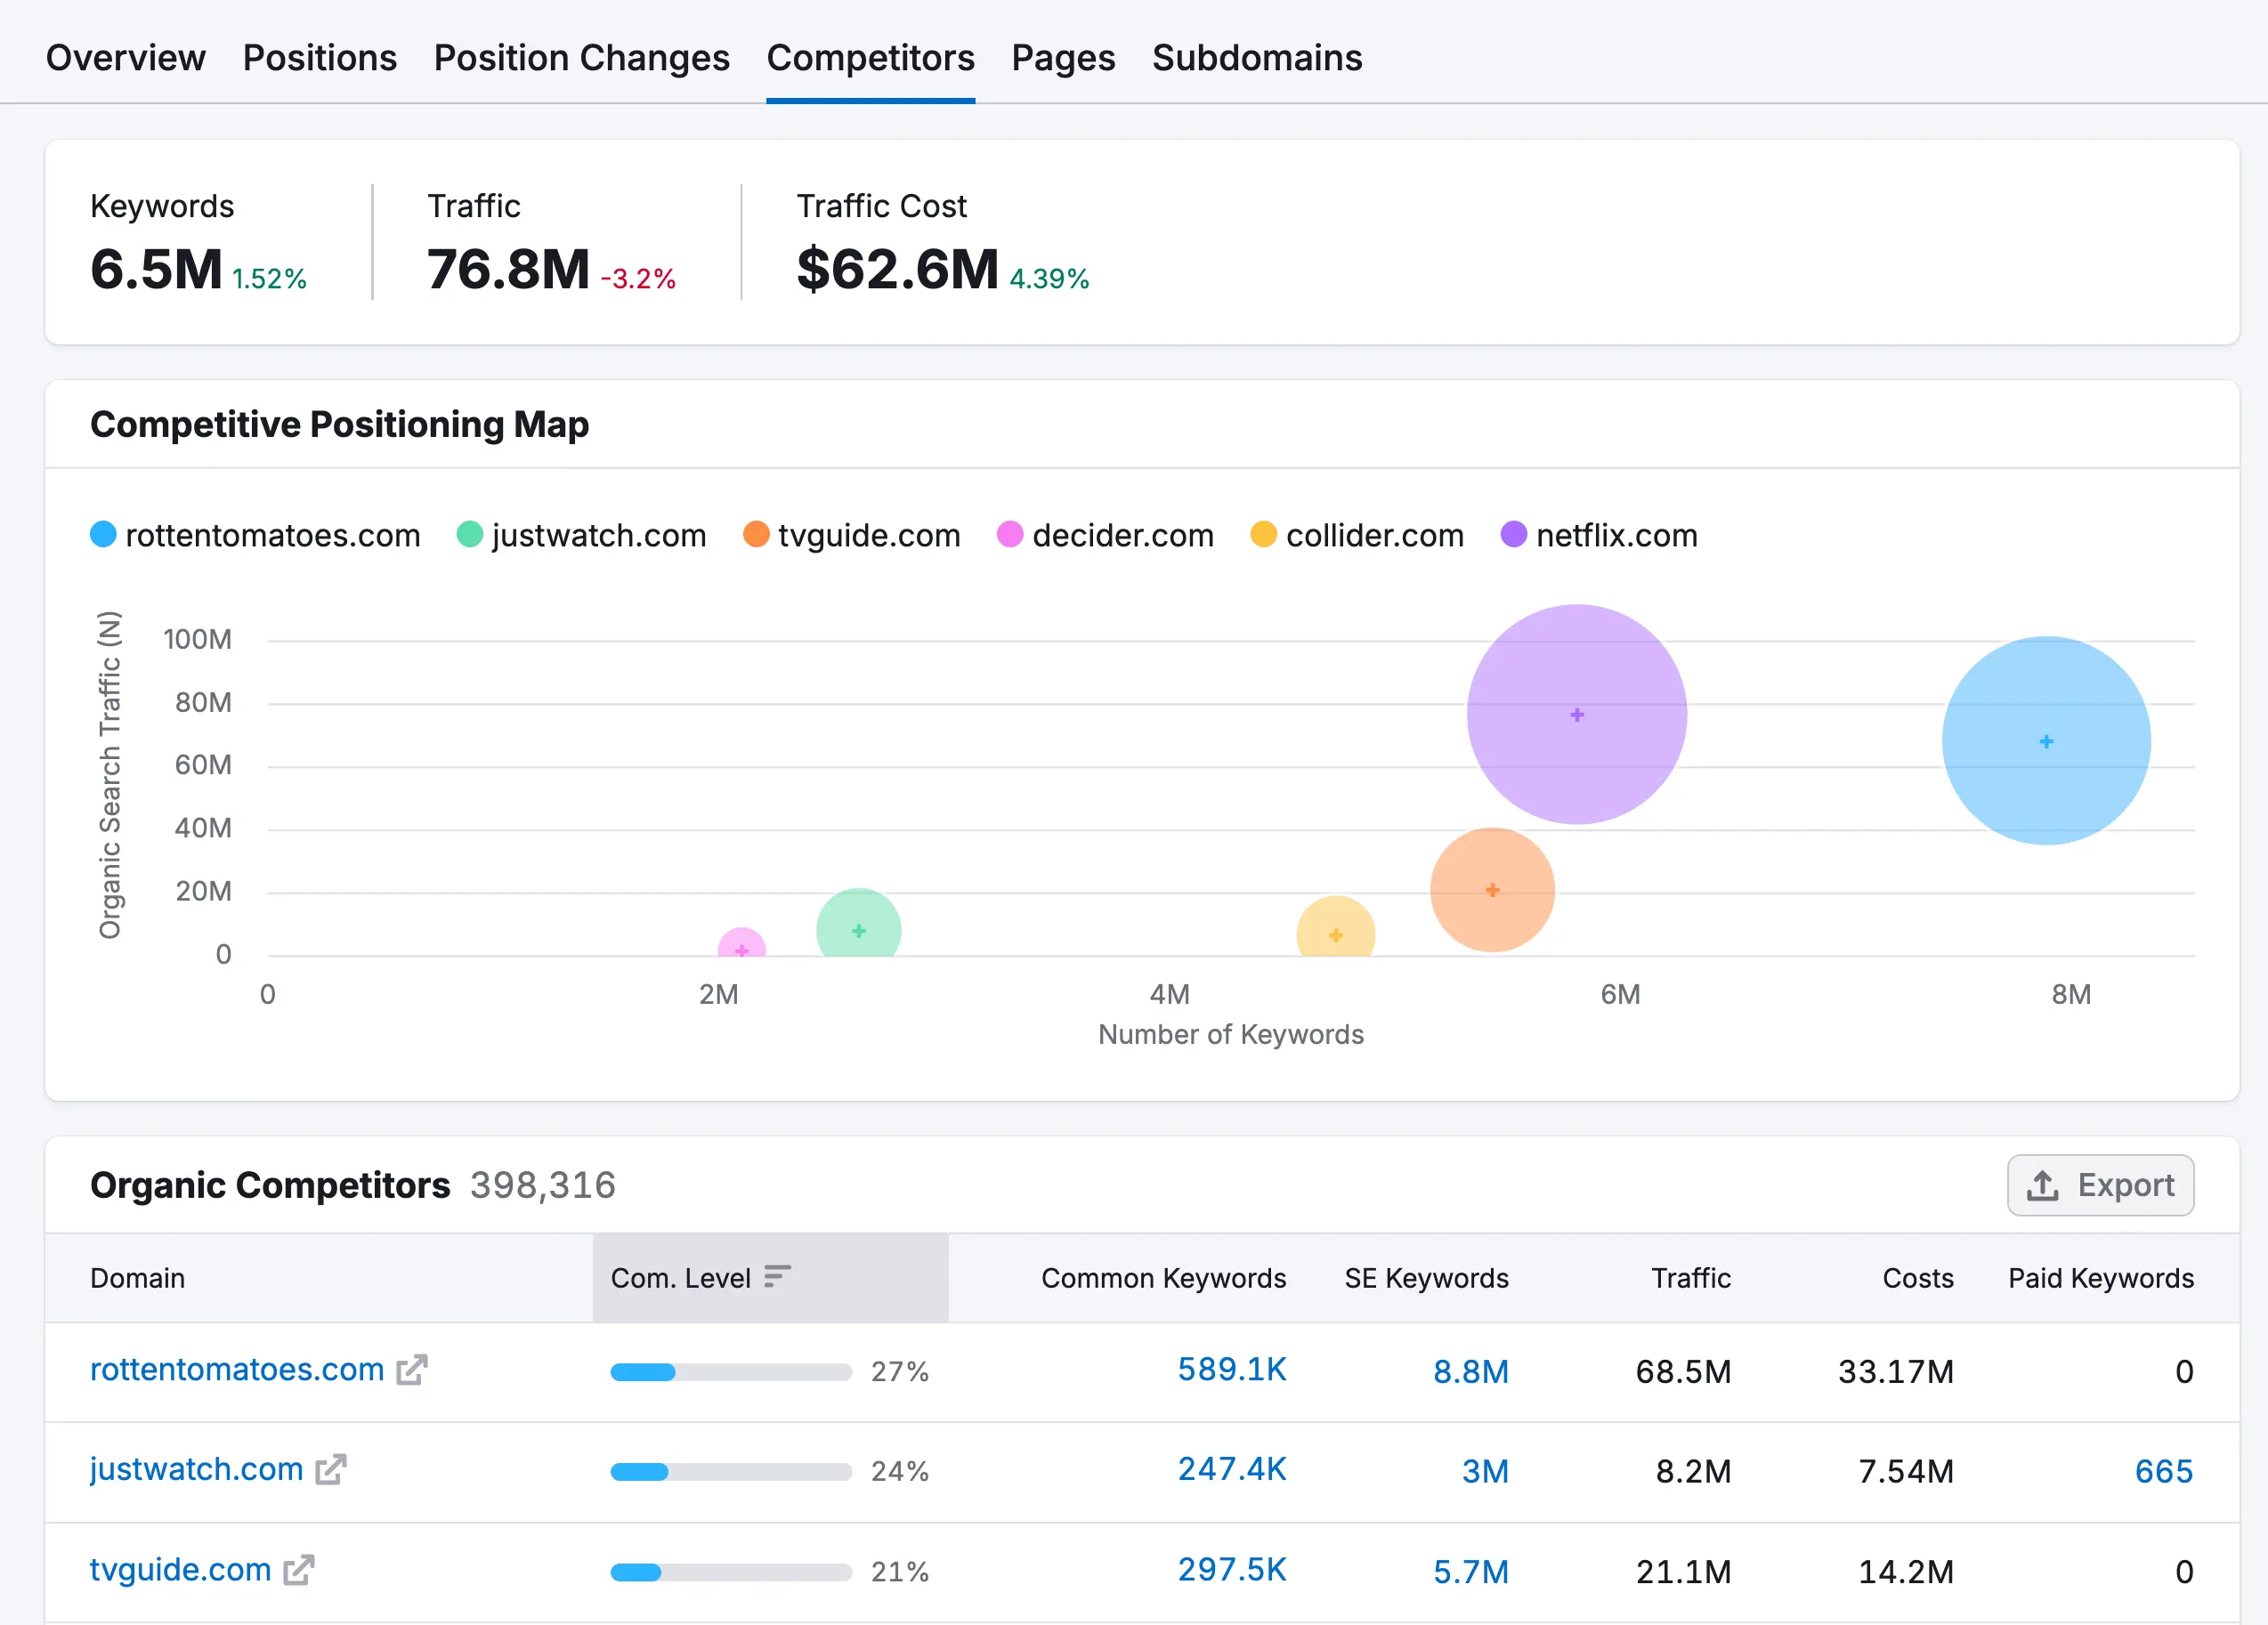Click rottentomatoes.com blue bubble center marker
The width and height of the screenshot is (2268, 1625).
click(x=2046, y=742)
